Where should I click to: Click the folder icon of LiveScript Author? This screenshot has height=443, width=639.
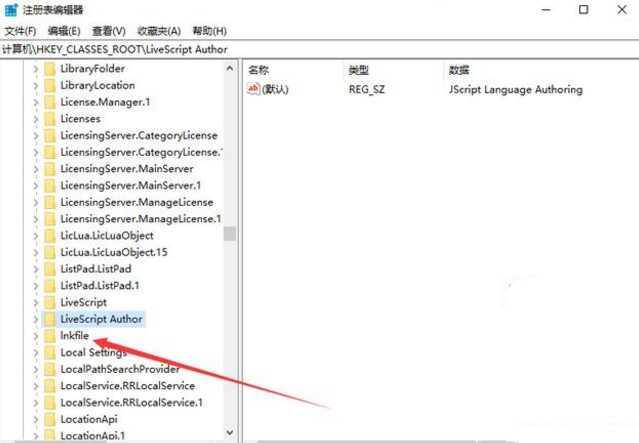tap(49, 319)
